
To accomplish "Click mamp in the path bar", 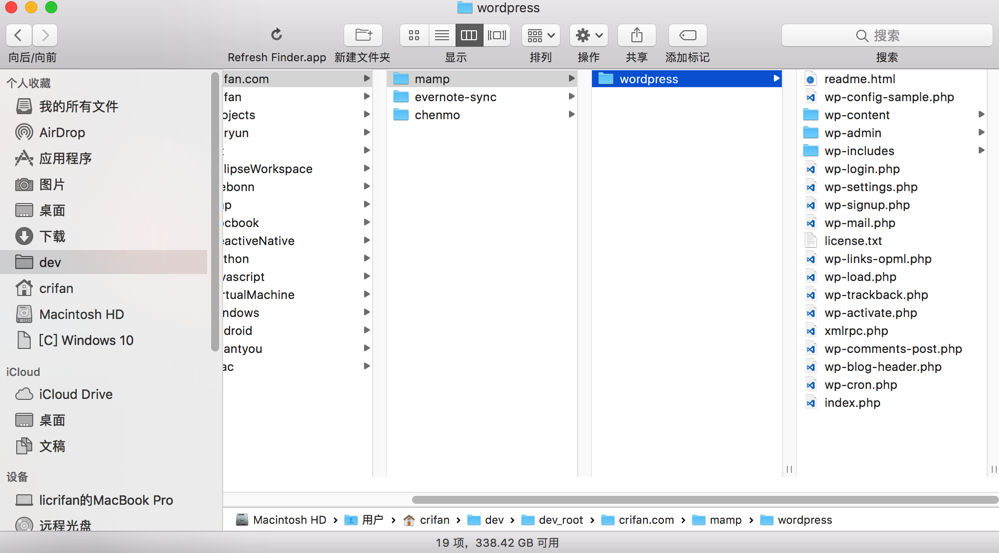I will click(717, 520).
